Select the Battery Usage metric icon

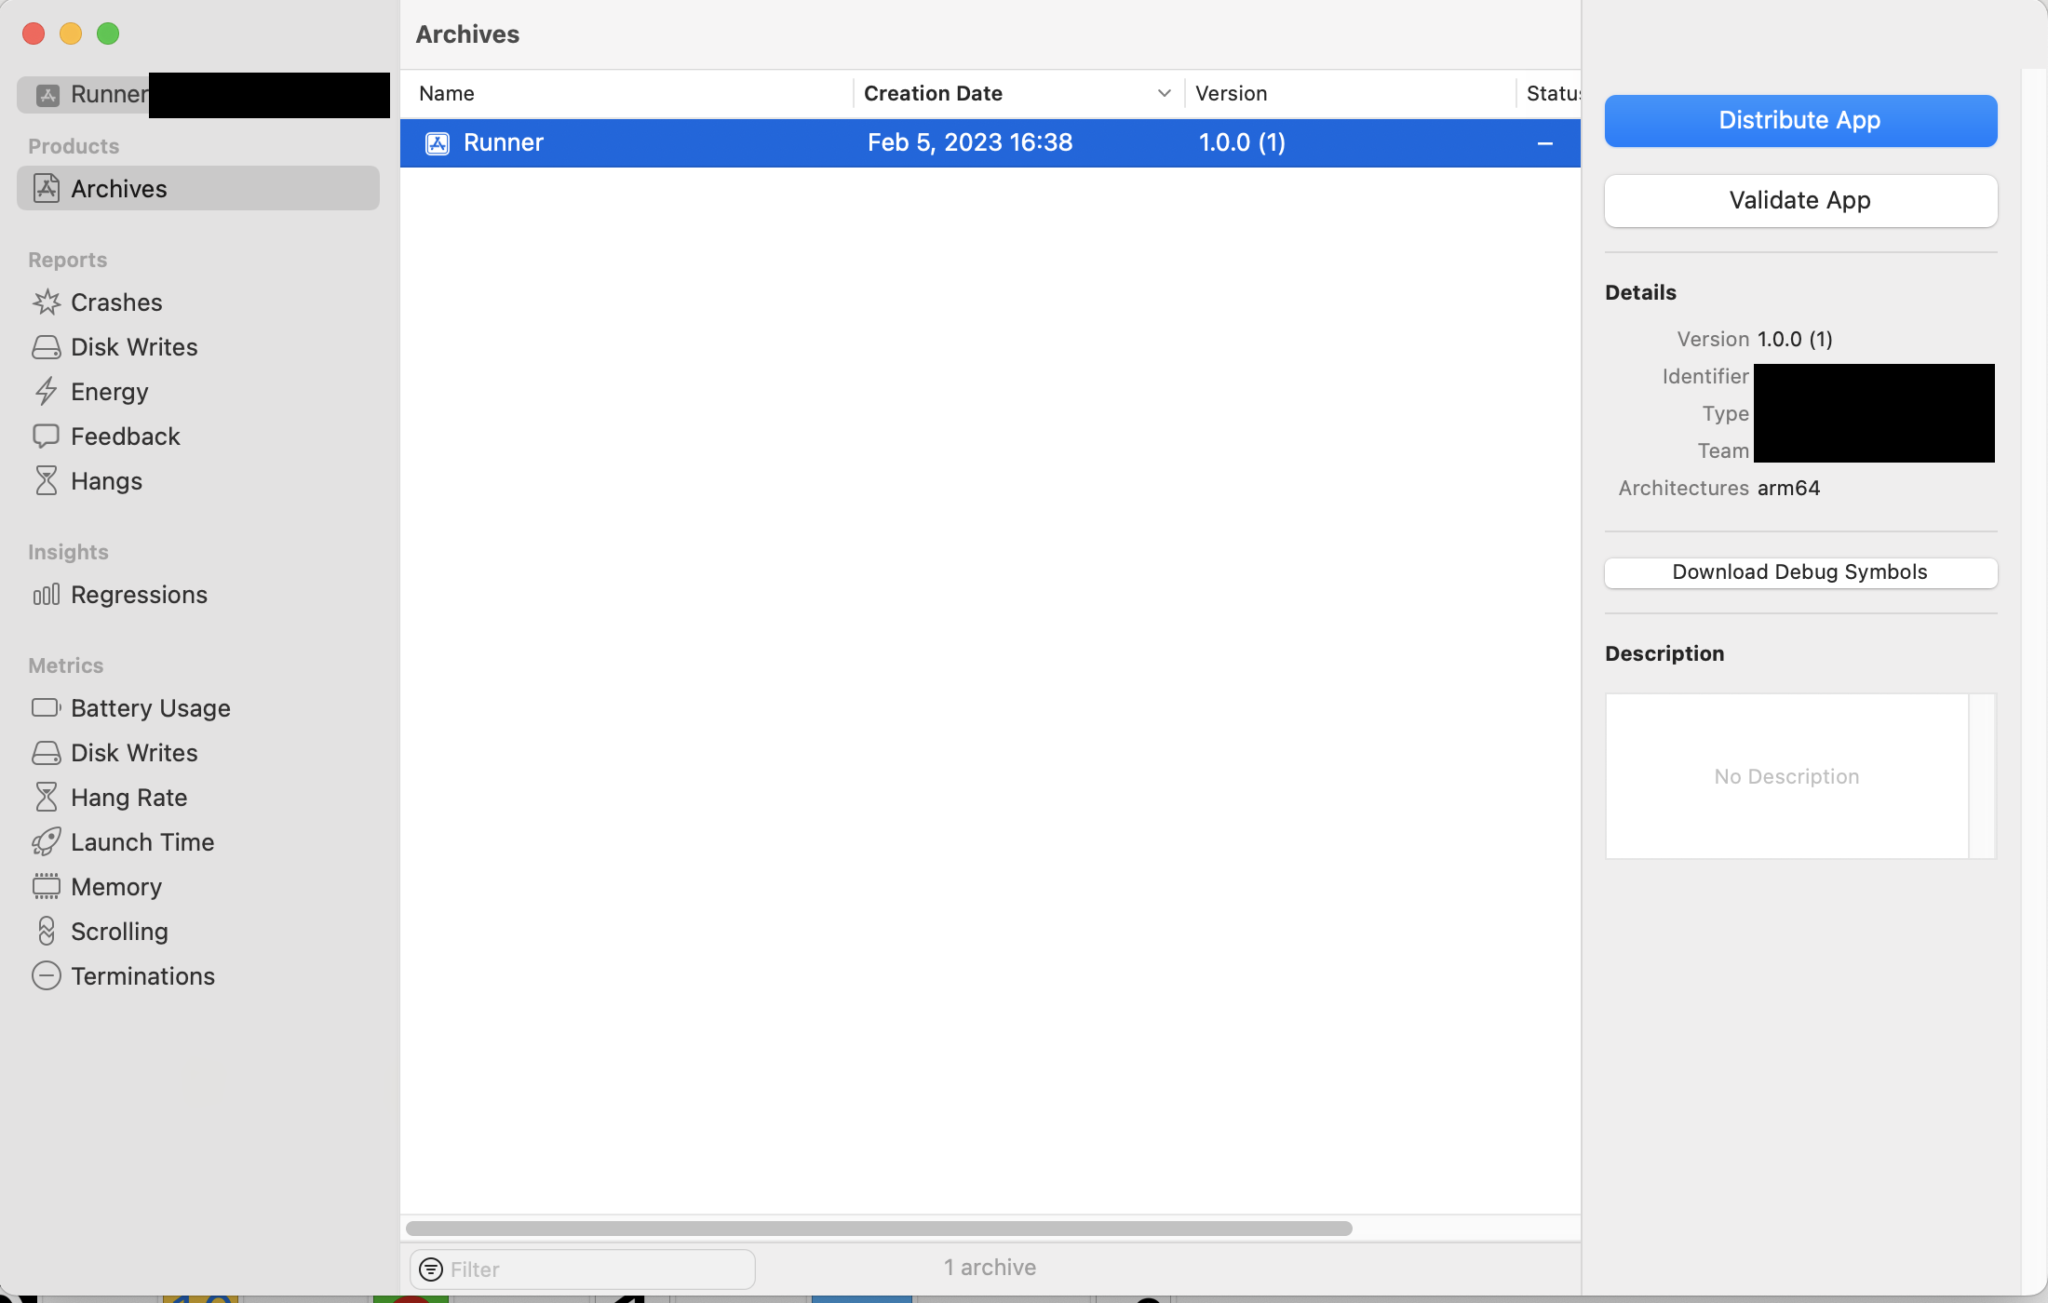pyautogui.click(x=46, y=707)
